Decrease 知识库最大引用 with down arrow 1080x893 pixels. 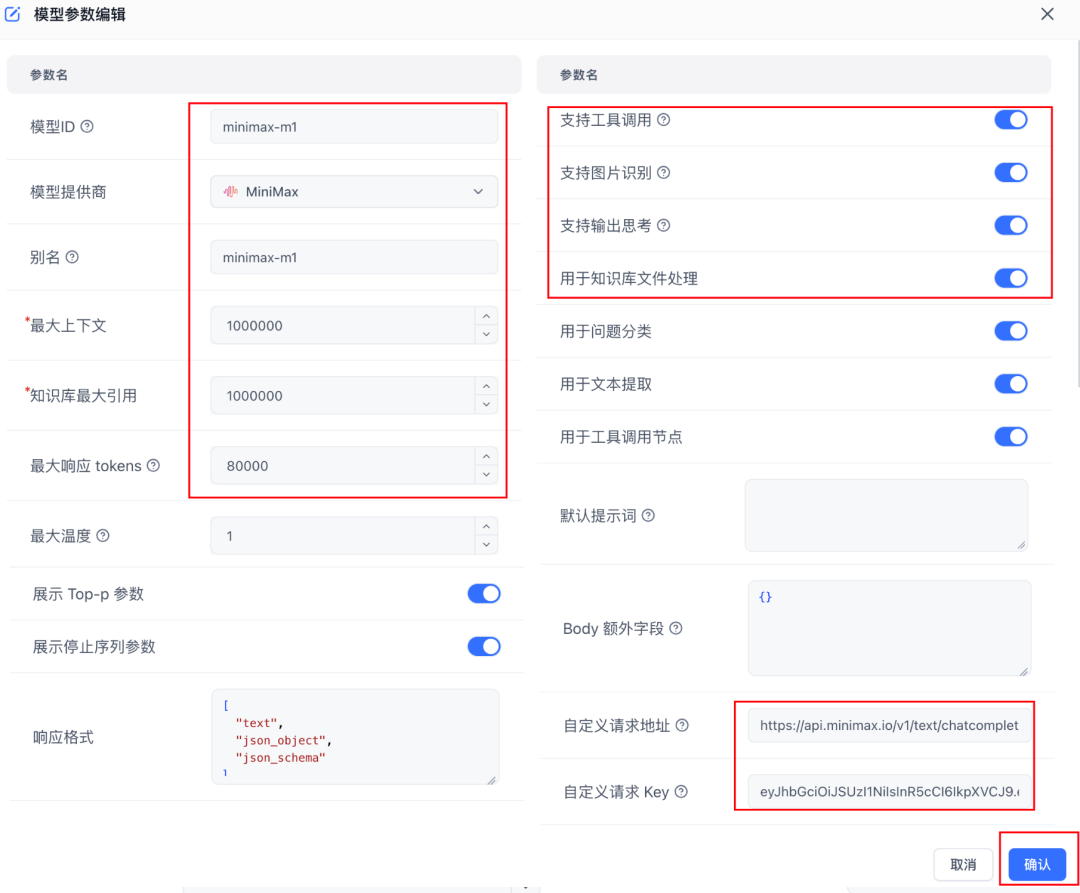[486, 405]
